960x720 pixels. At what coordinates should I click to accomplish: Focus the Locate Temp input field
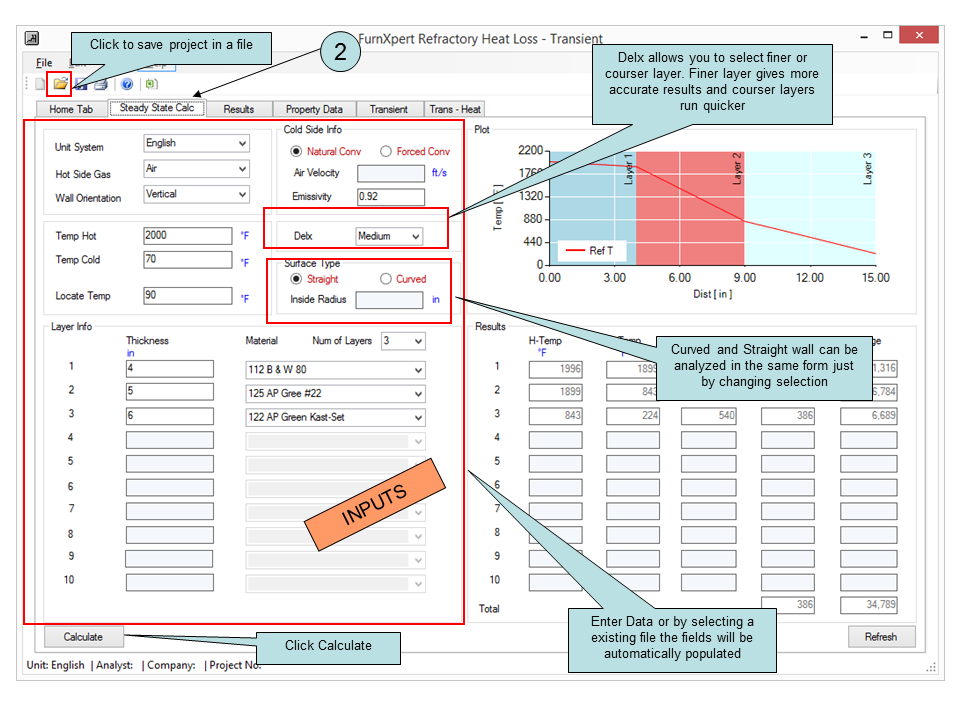point(187,296)
